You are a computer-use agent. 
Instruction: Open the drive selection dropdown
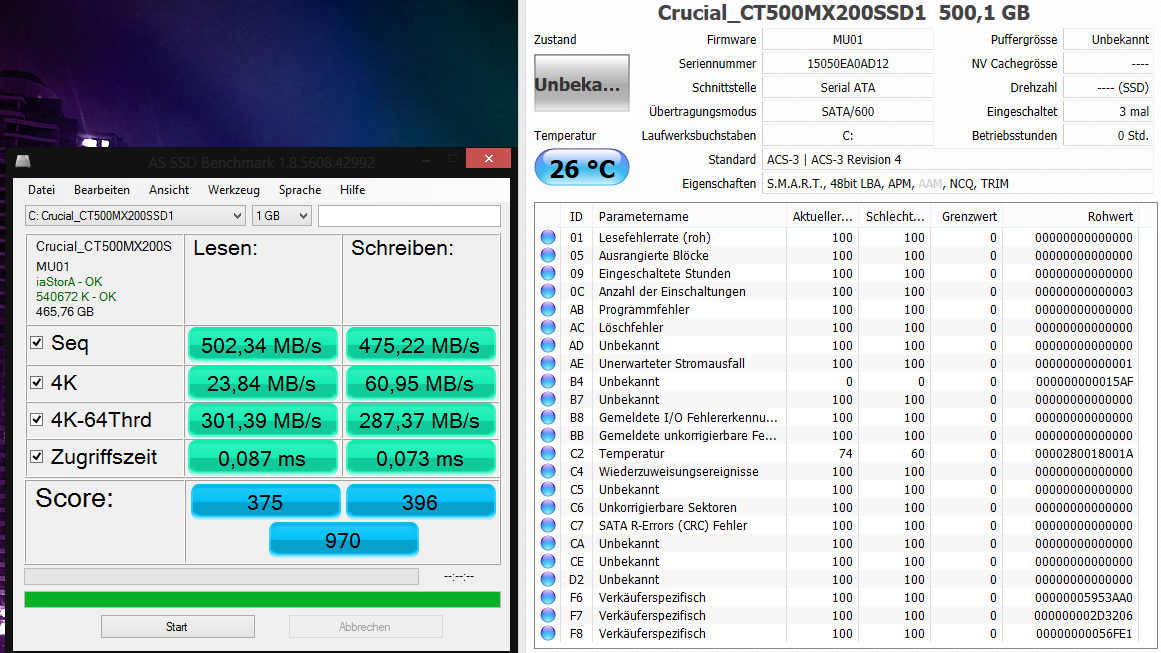[x=135, y=215]
